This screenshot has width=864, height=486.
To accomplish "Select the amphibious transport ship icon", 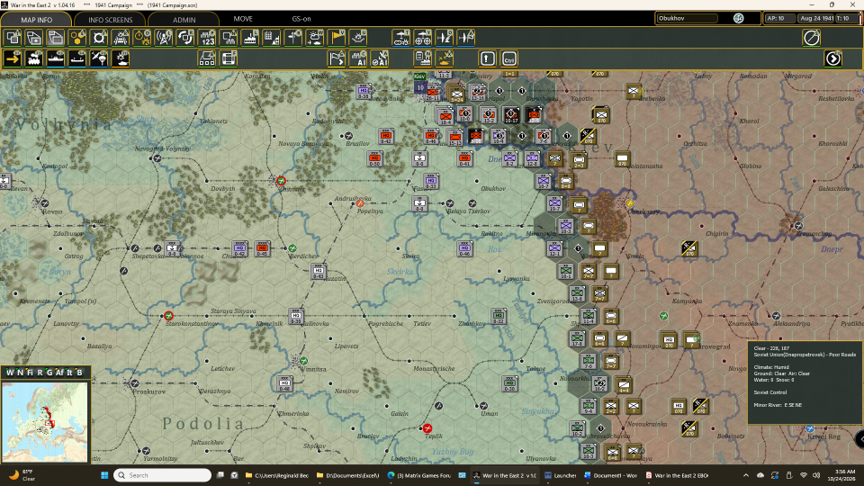I will 77,58.
